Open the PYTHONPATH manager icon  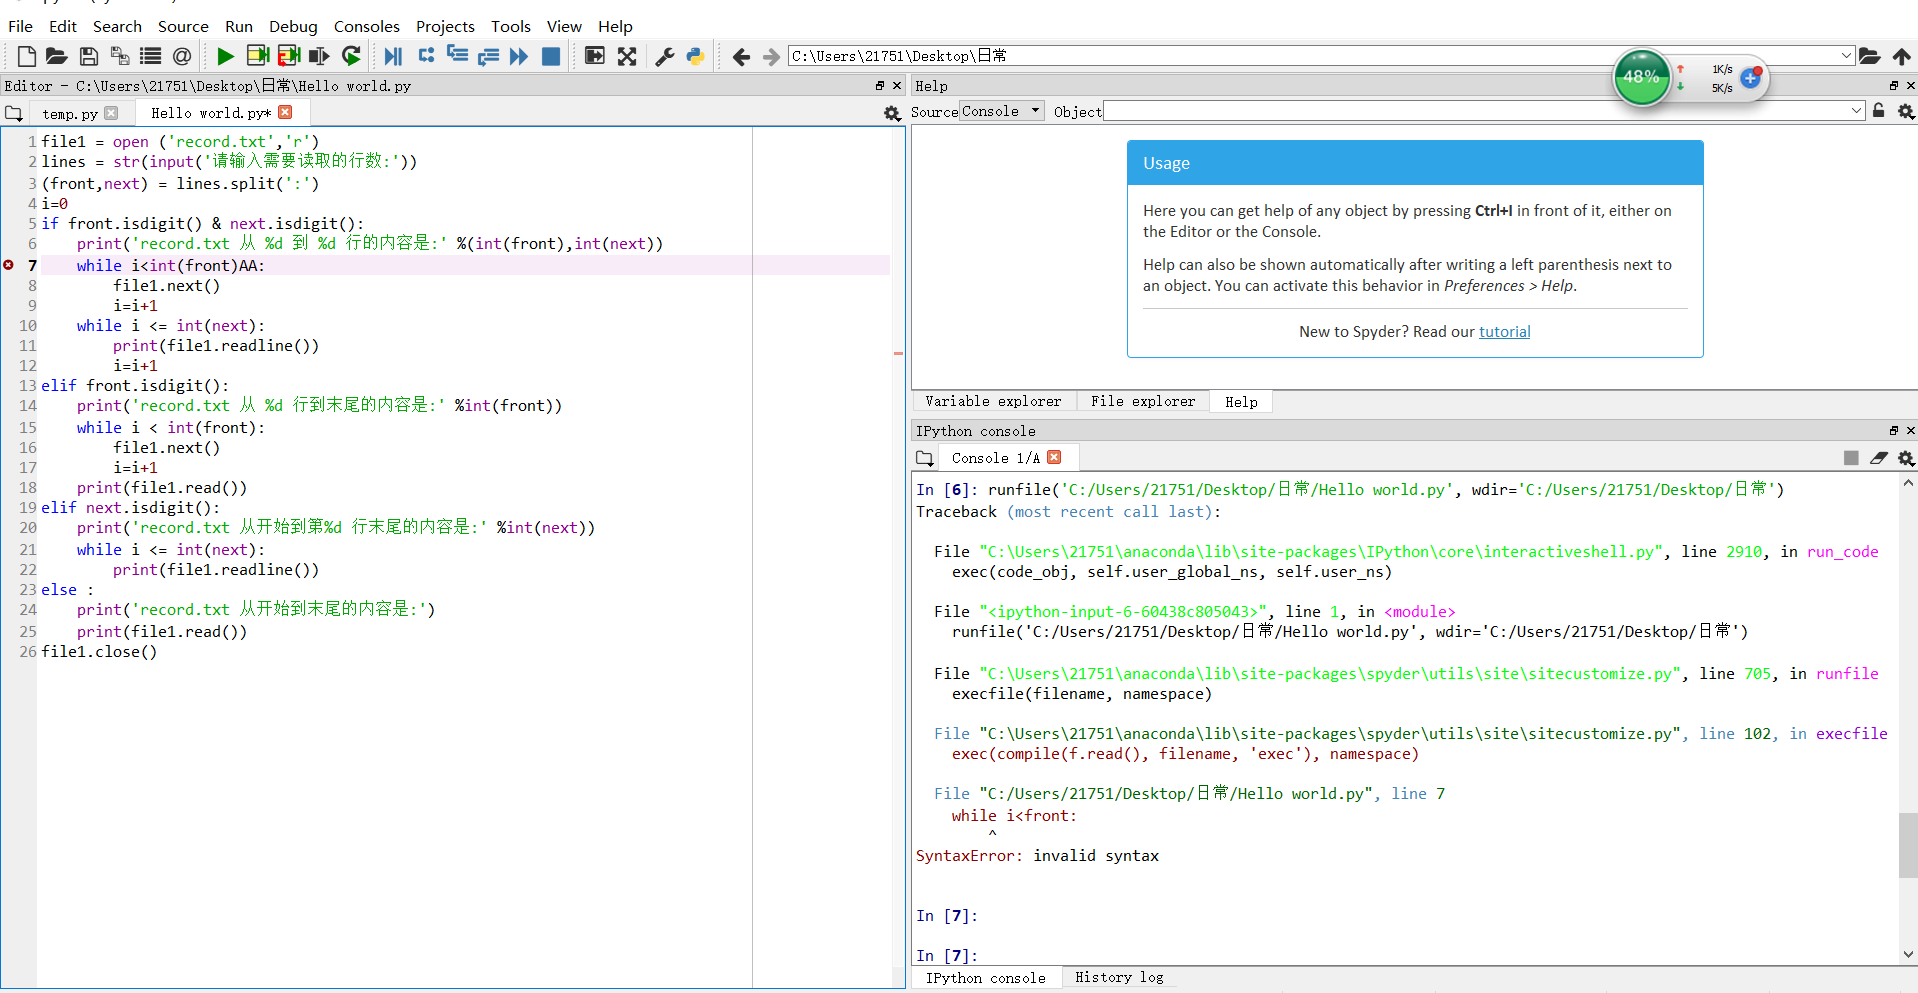(695, 56)
